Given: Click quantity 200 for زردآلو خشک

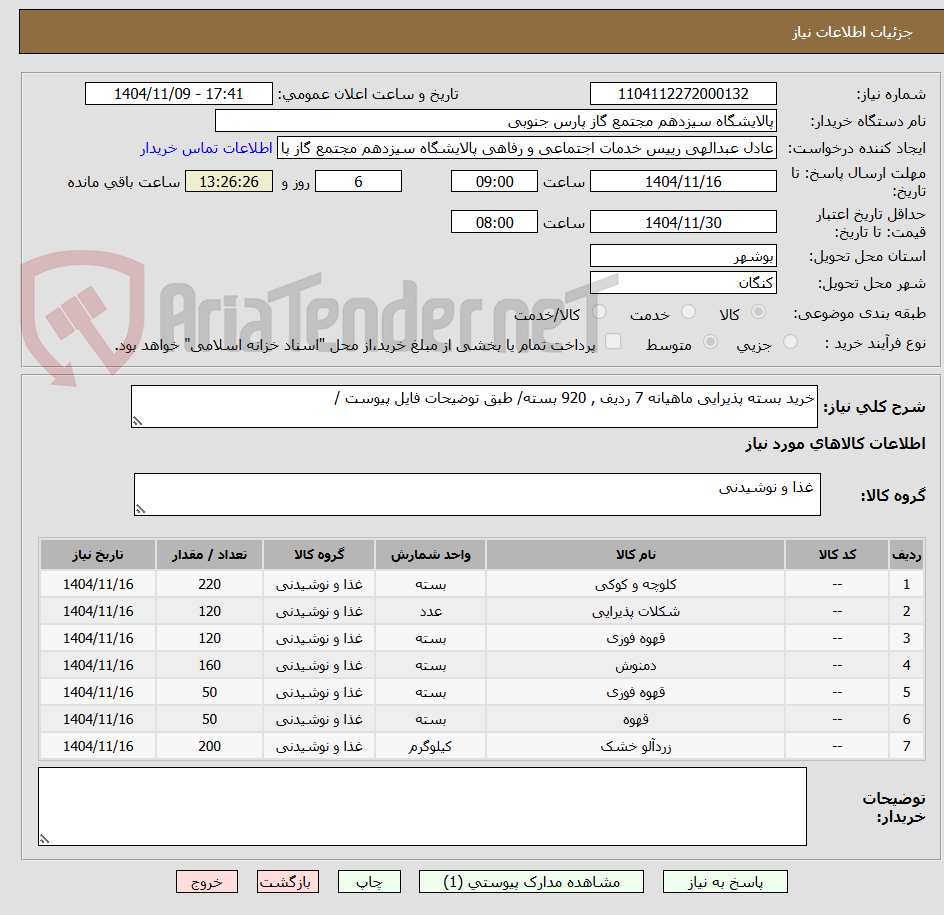Looking at the screenshot, I should coord(210,746).
